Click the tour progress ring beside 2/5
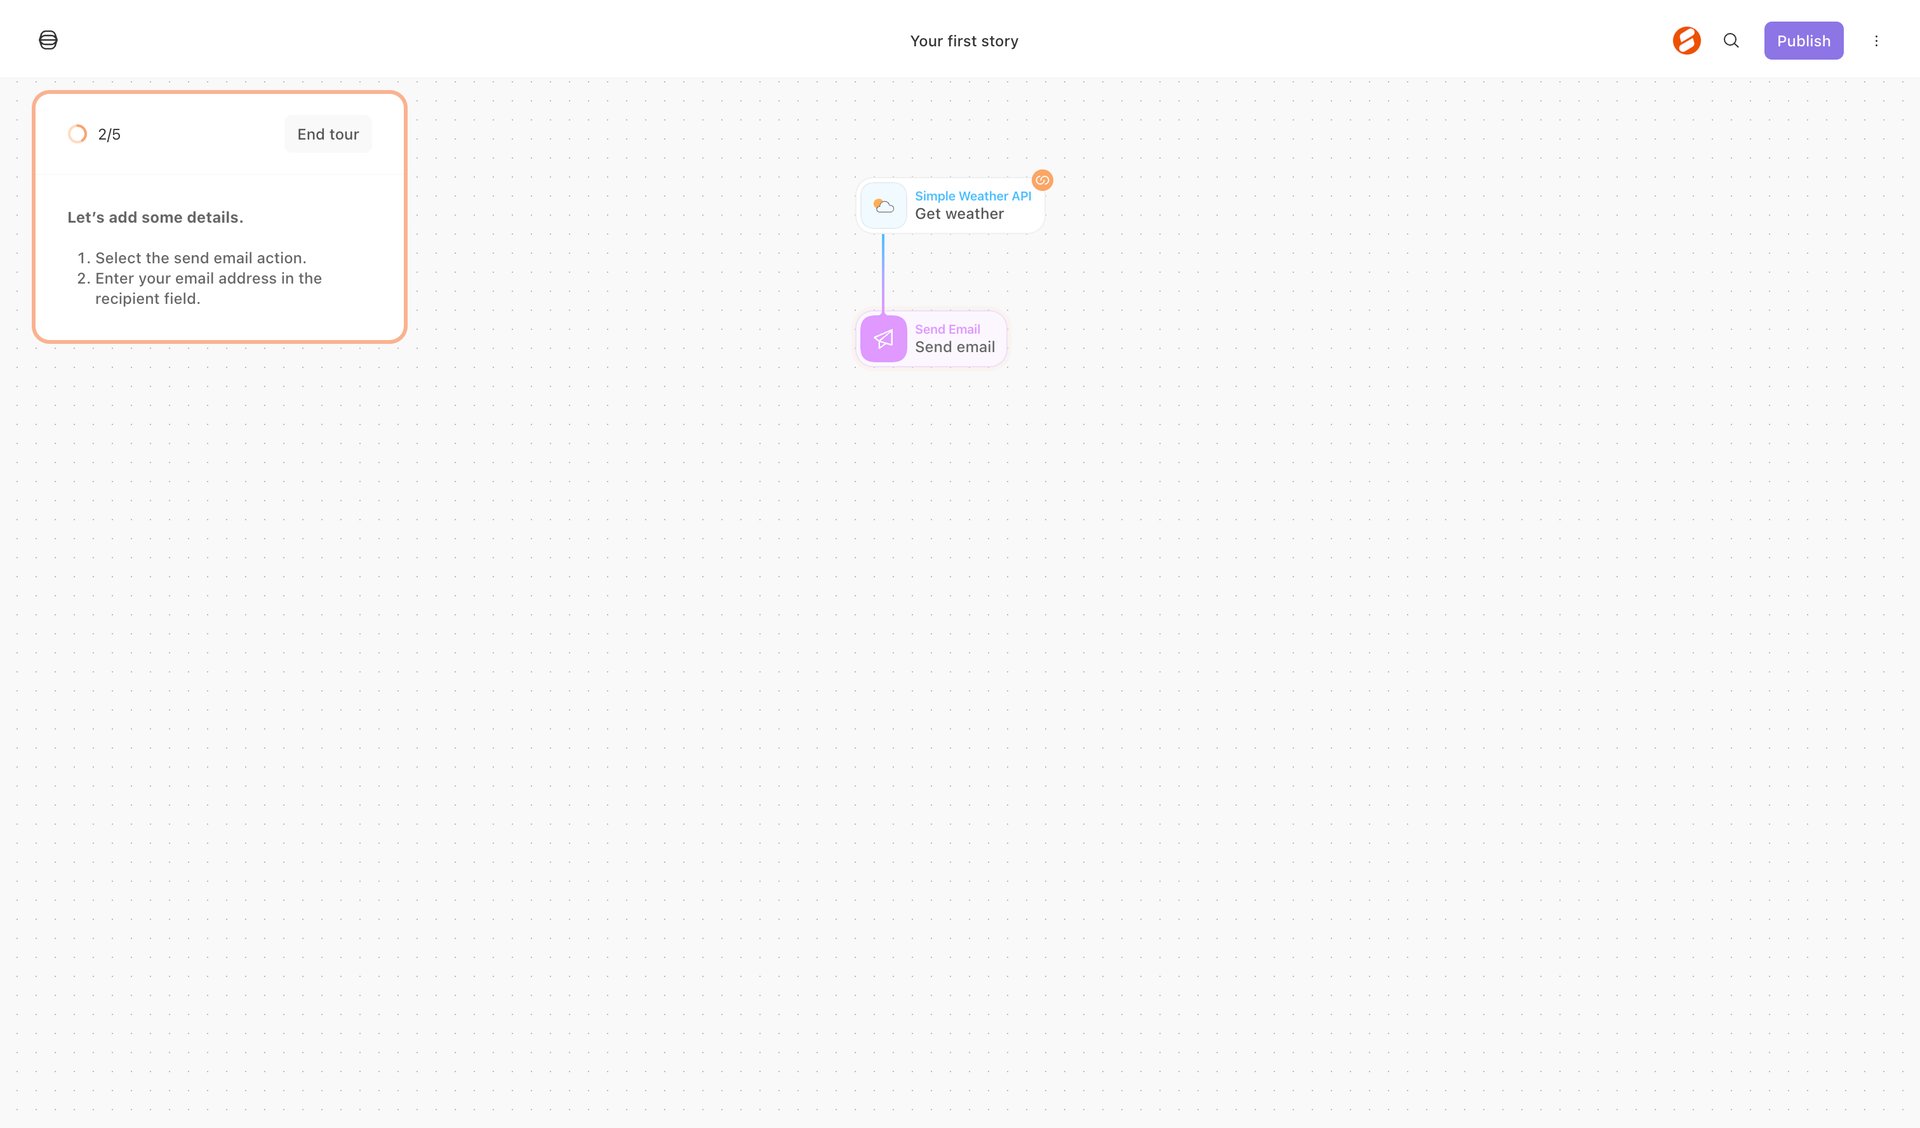This screenshot has width=1920, height=1128. point(77,133)
